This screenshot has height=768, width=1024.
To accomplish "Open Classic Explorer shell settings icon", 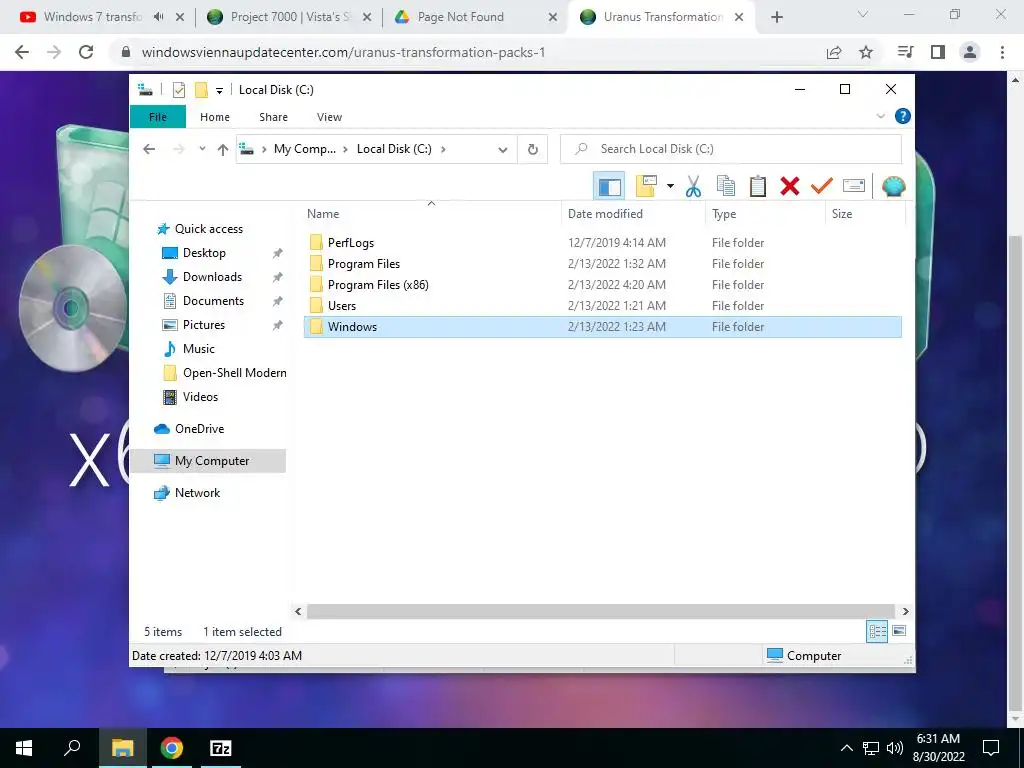I will [x=893, y=187].
